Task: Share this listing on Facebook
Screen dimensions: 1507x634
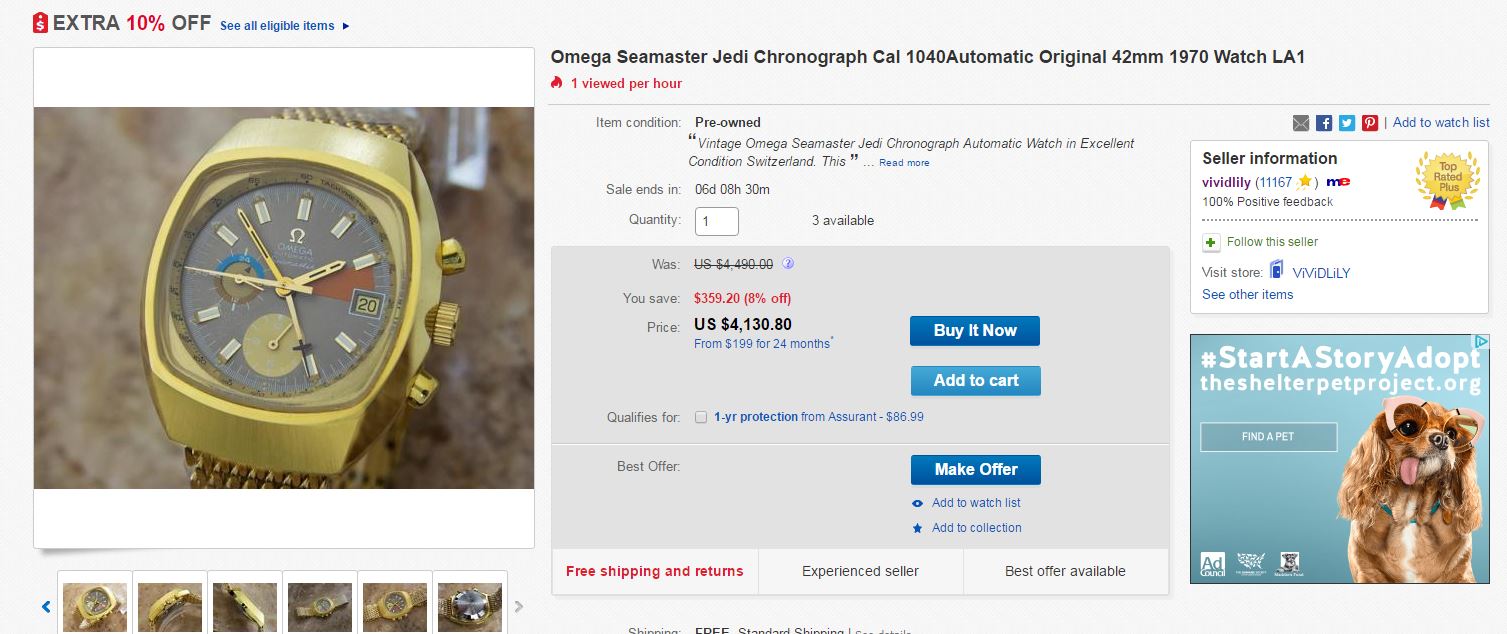Action: (1324, 123)
